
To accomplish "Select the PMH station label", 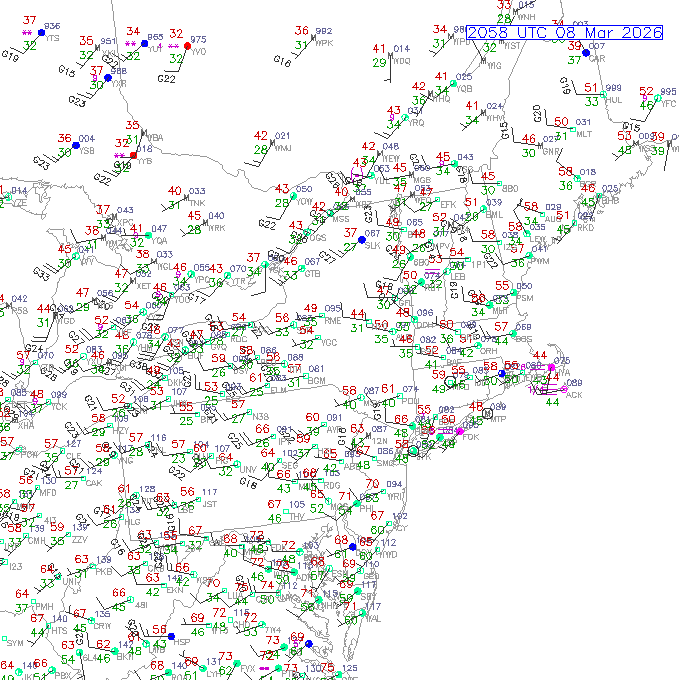I will [45, 606].
